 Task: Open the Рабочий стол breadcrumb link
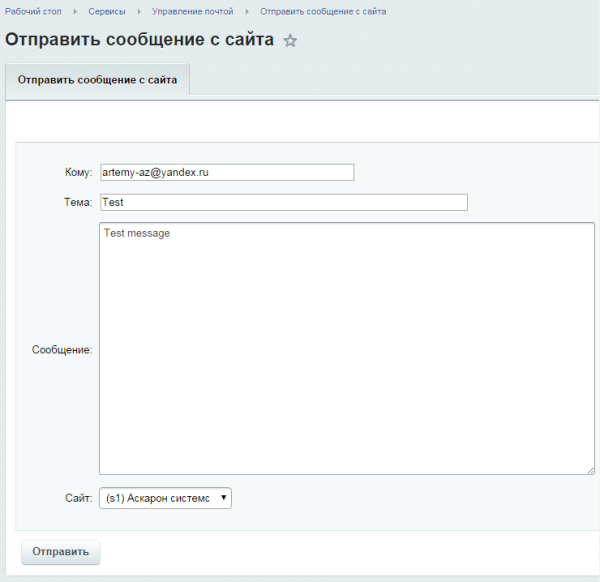click(x=32, y=11)
